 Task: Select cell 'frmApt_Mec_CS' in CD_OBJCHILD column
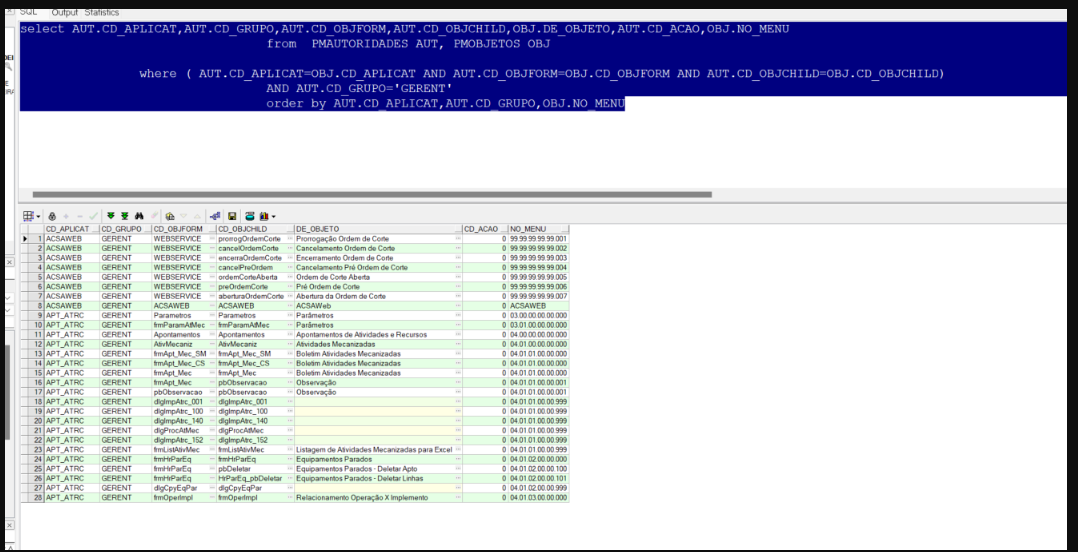[255, 363]
